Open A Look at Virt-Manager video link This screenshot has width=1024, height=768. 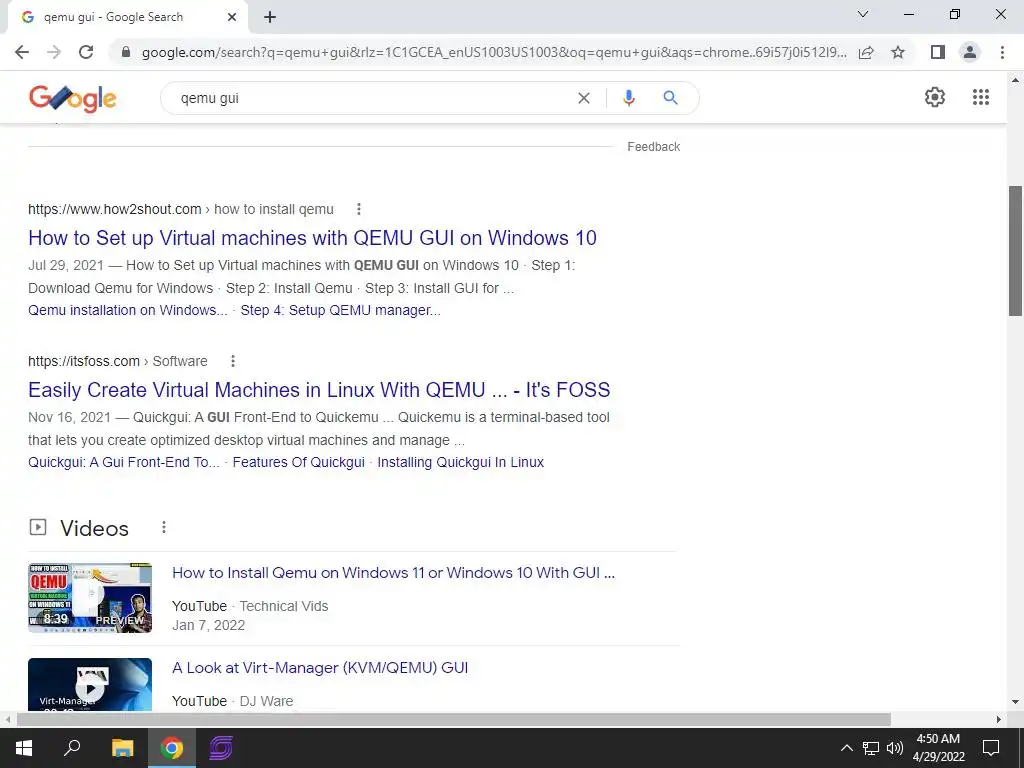(x=320, y=667)
